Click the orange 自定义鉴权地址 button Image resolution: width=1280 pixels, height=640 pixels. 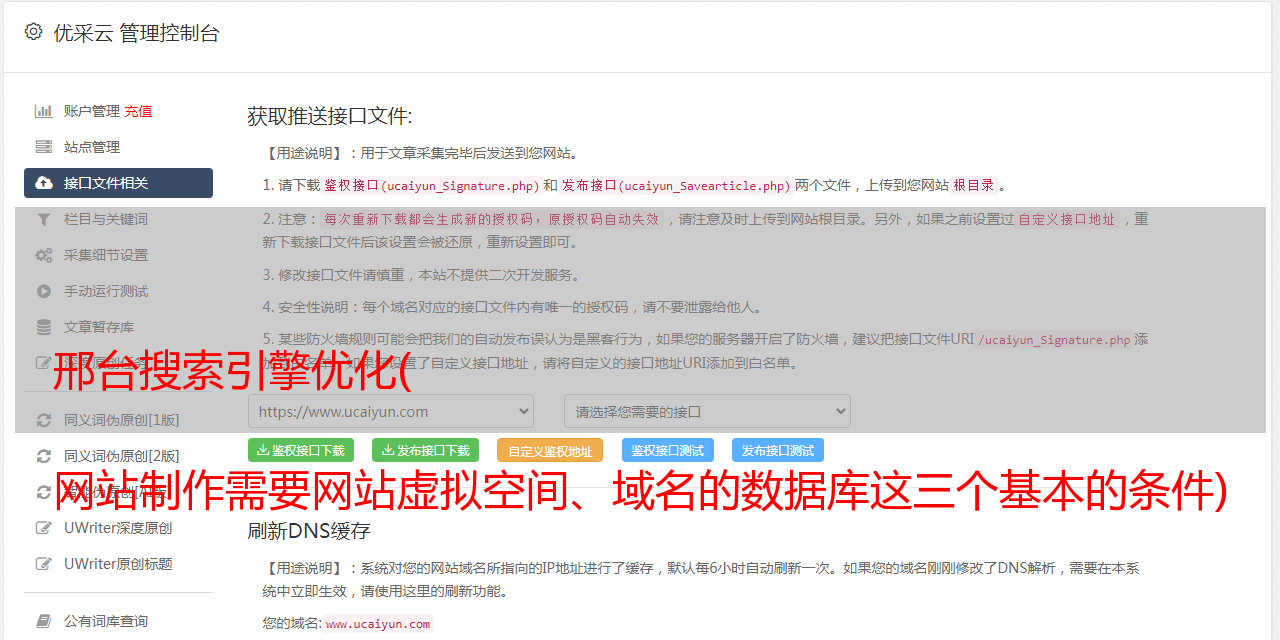[550, 450]
